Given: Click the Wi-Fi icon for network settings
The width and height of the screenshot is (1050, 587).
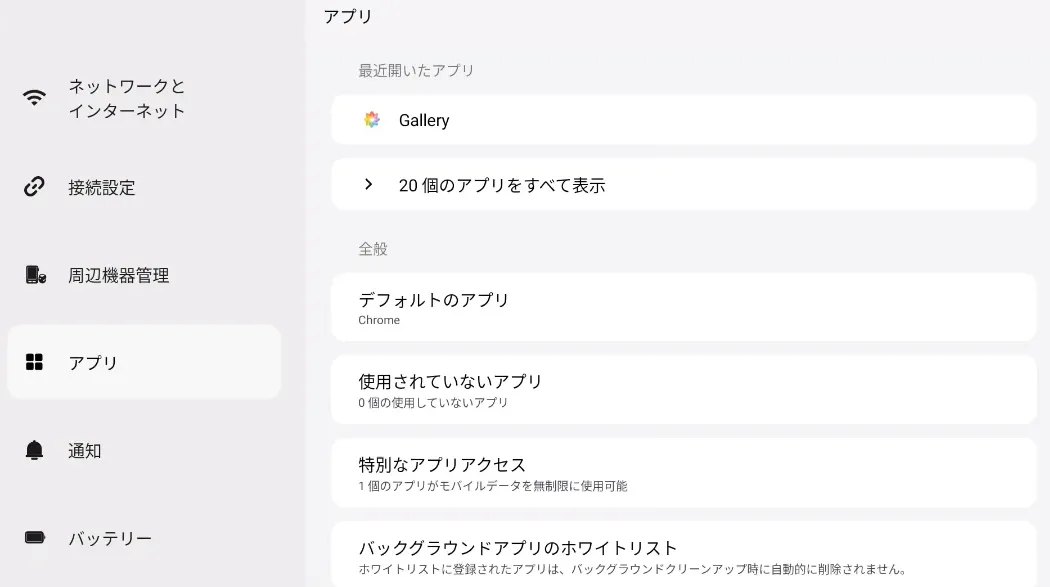Looking at the screenshot, I should 35,98.
